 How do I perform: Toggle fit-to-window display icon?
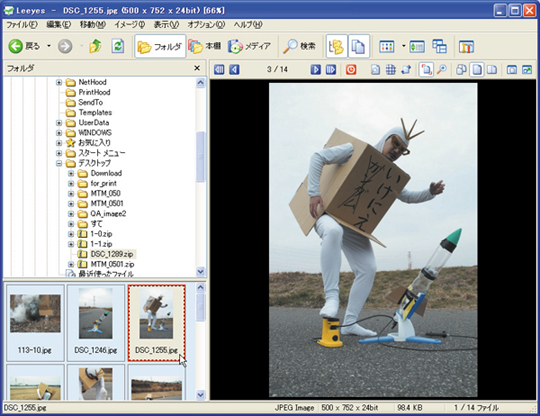pyautogui.click(x=426, y=70)
